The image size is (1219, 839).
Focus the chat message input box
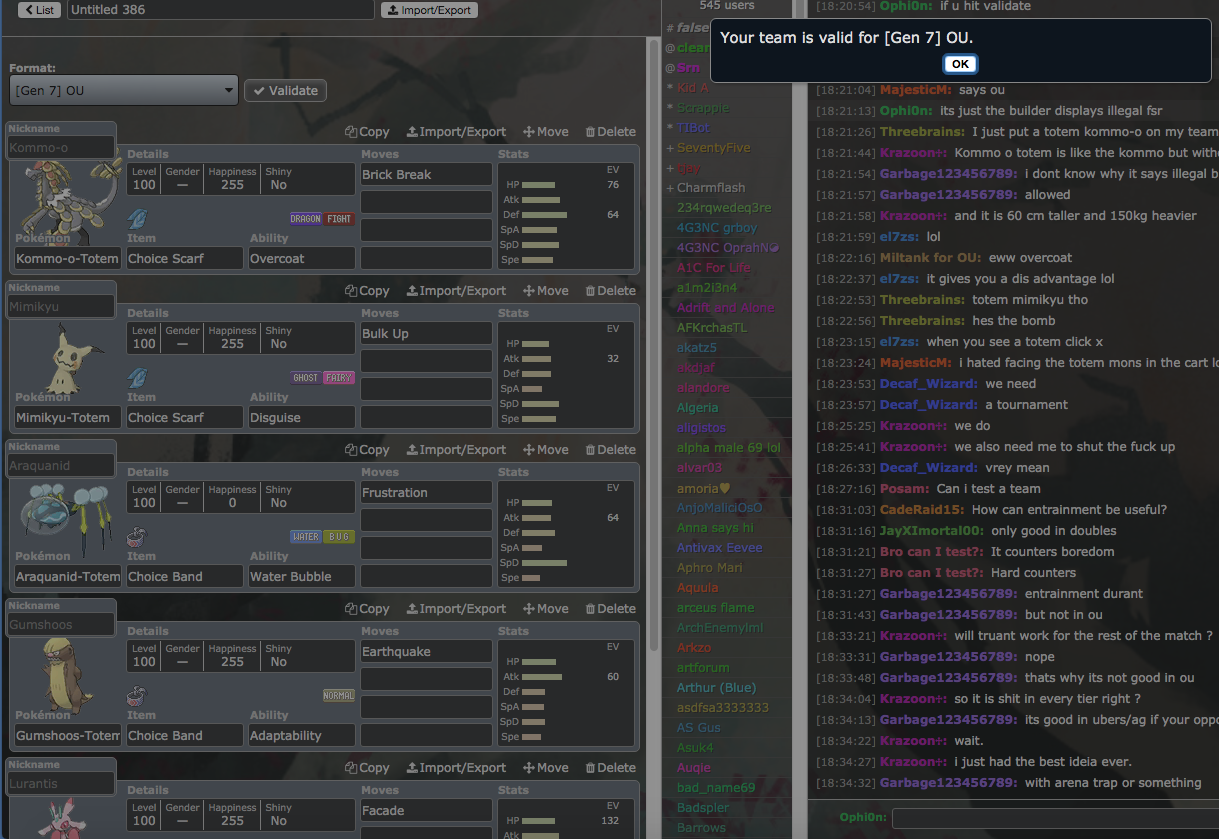[x=1055, y=818]
